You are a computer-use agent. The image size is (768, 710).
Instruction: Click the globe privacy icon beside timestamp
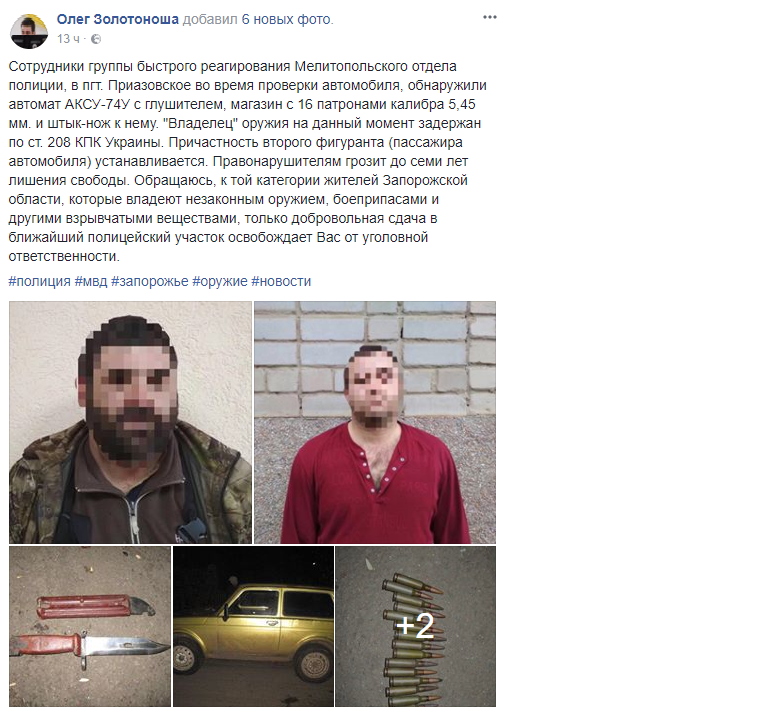click(x=96, y=39)
